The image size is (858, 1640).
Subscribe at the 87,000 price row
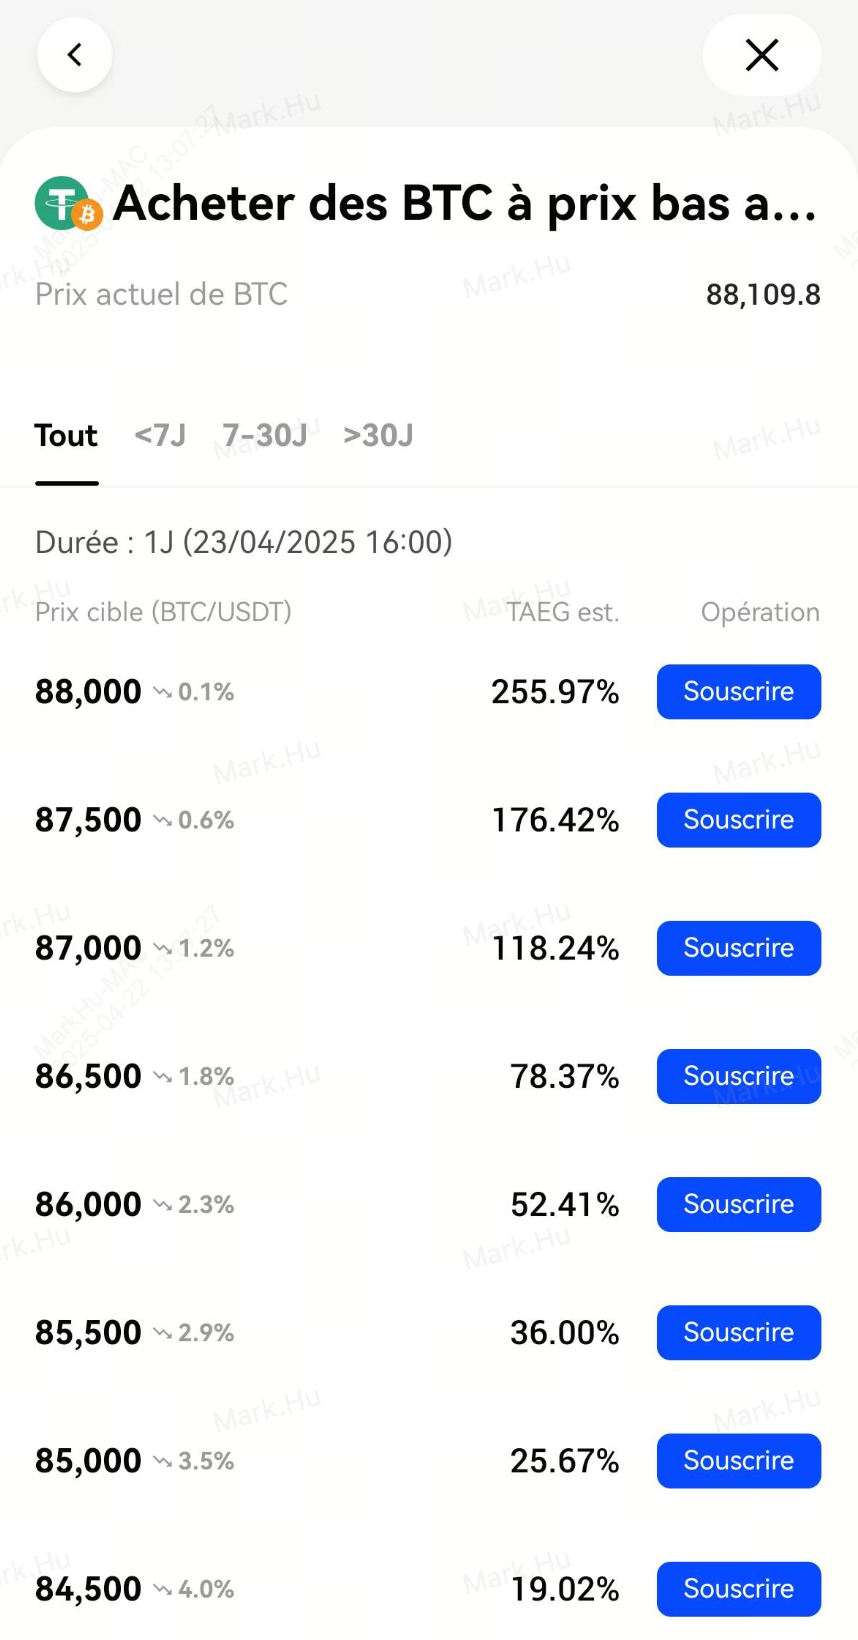738,948
